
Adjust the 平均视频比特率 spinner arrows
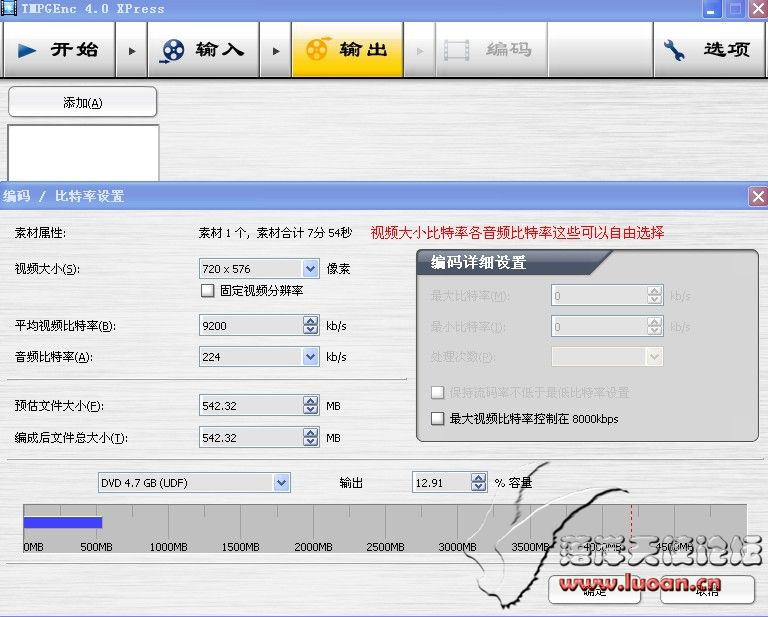[311, 326]
